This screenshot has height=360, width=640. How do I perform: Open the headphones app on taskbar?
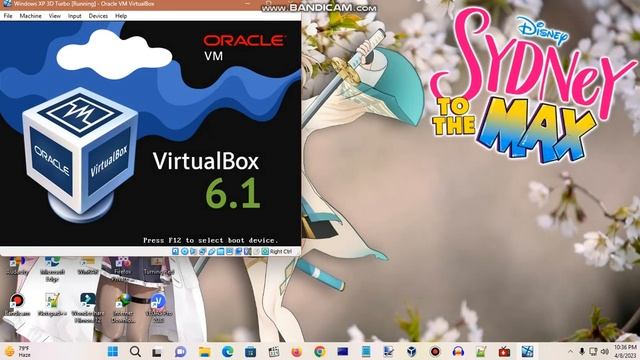coord(458,351)
